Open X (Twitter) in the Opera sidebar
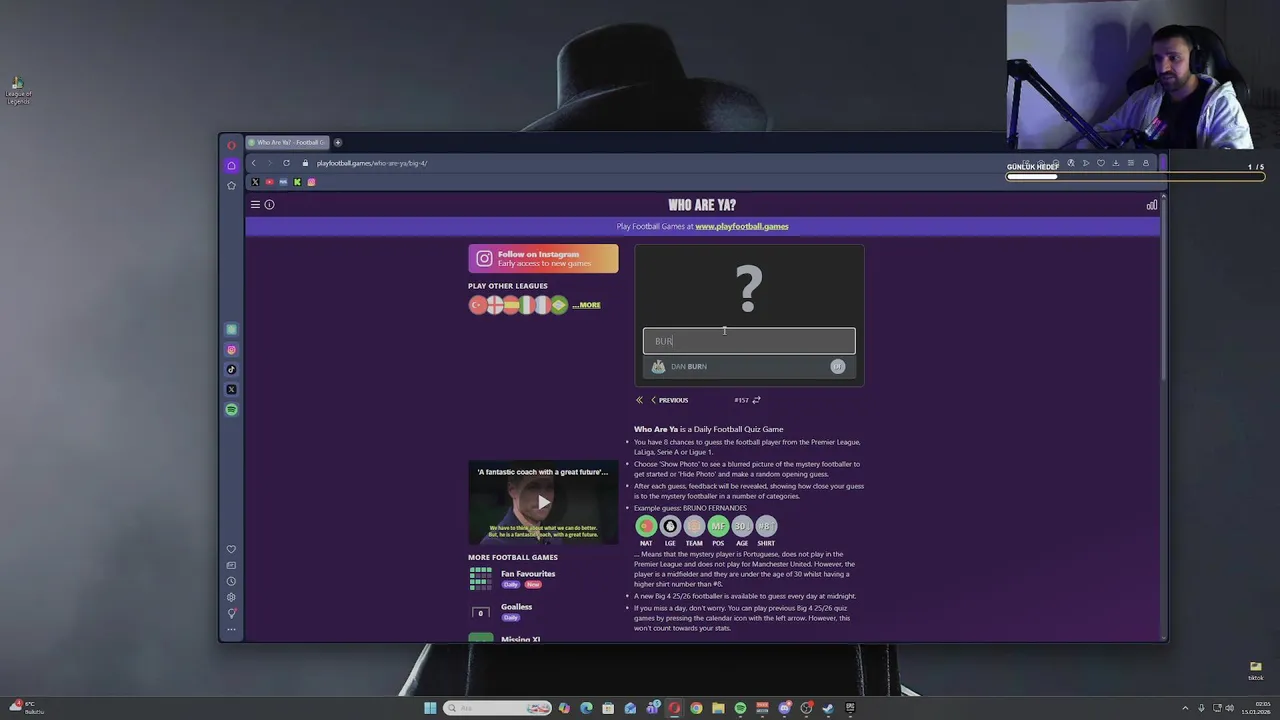1280x720 pixels. click(231, 389)
